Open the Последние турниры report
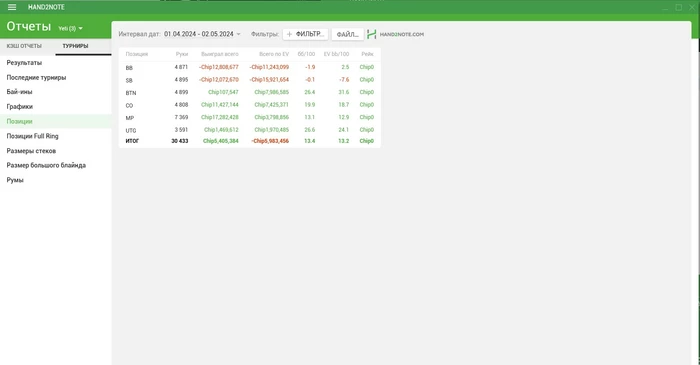The width and height of the screenshot is (700, 365). 36,78
